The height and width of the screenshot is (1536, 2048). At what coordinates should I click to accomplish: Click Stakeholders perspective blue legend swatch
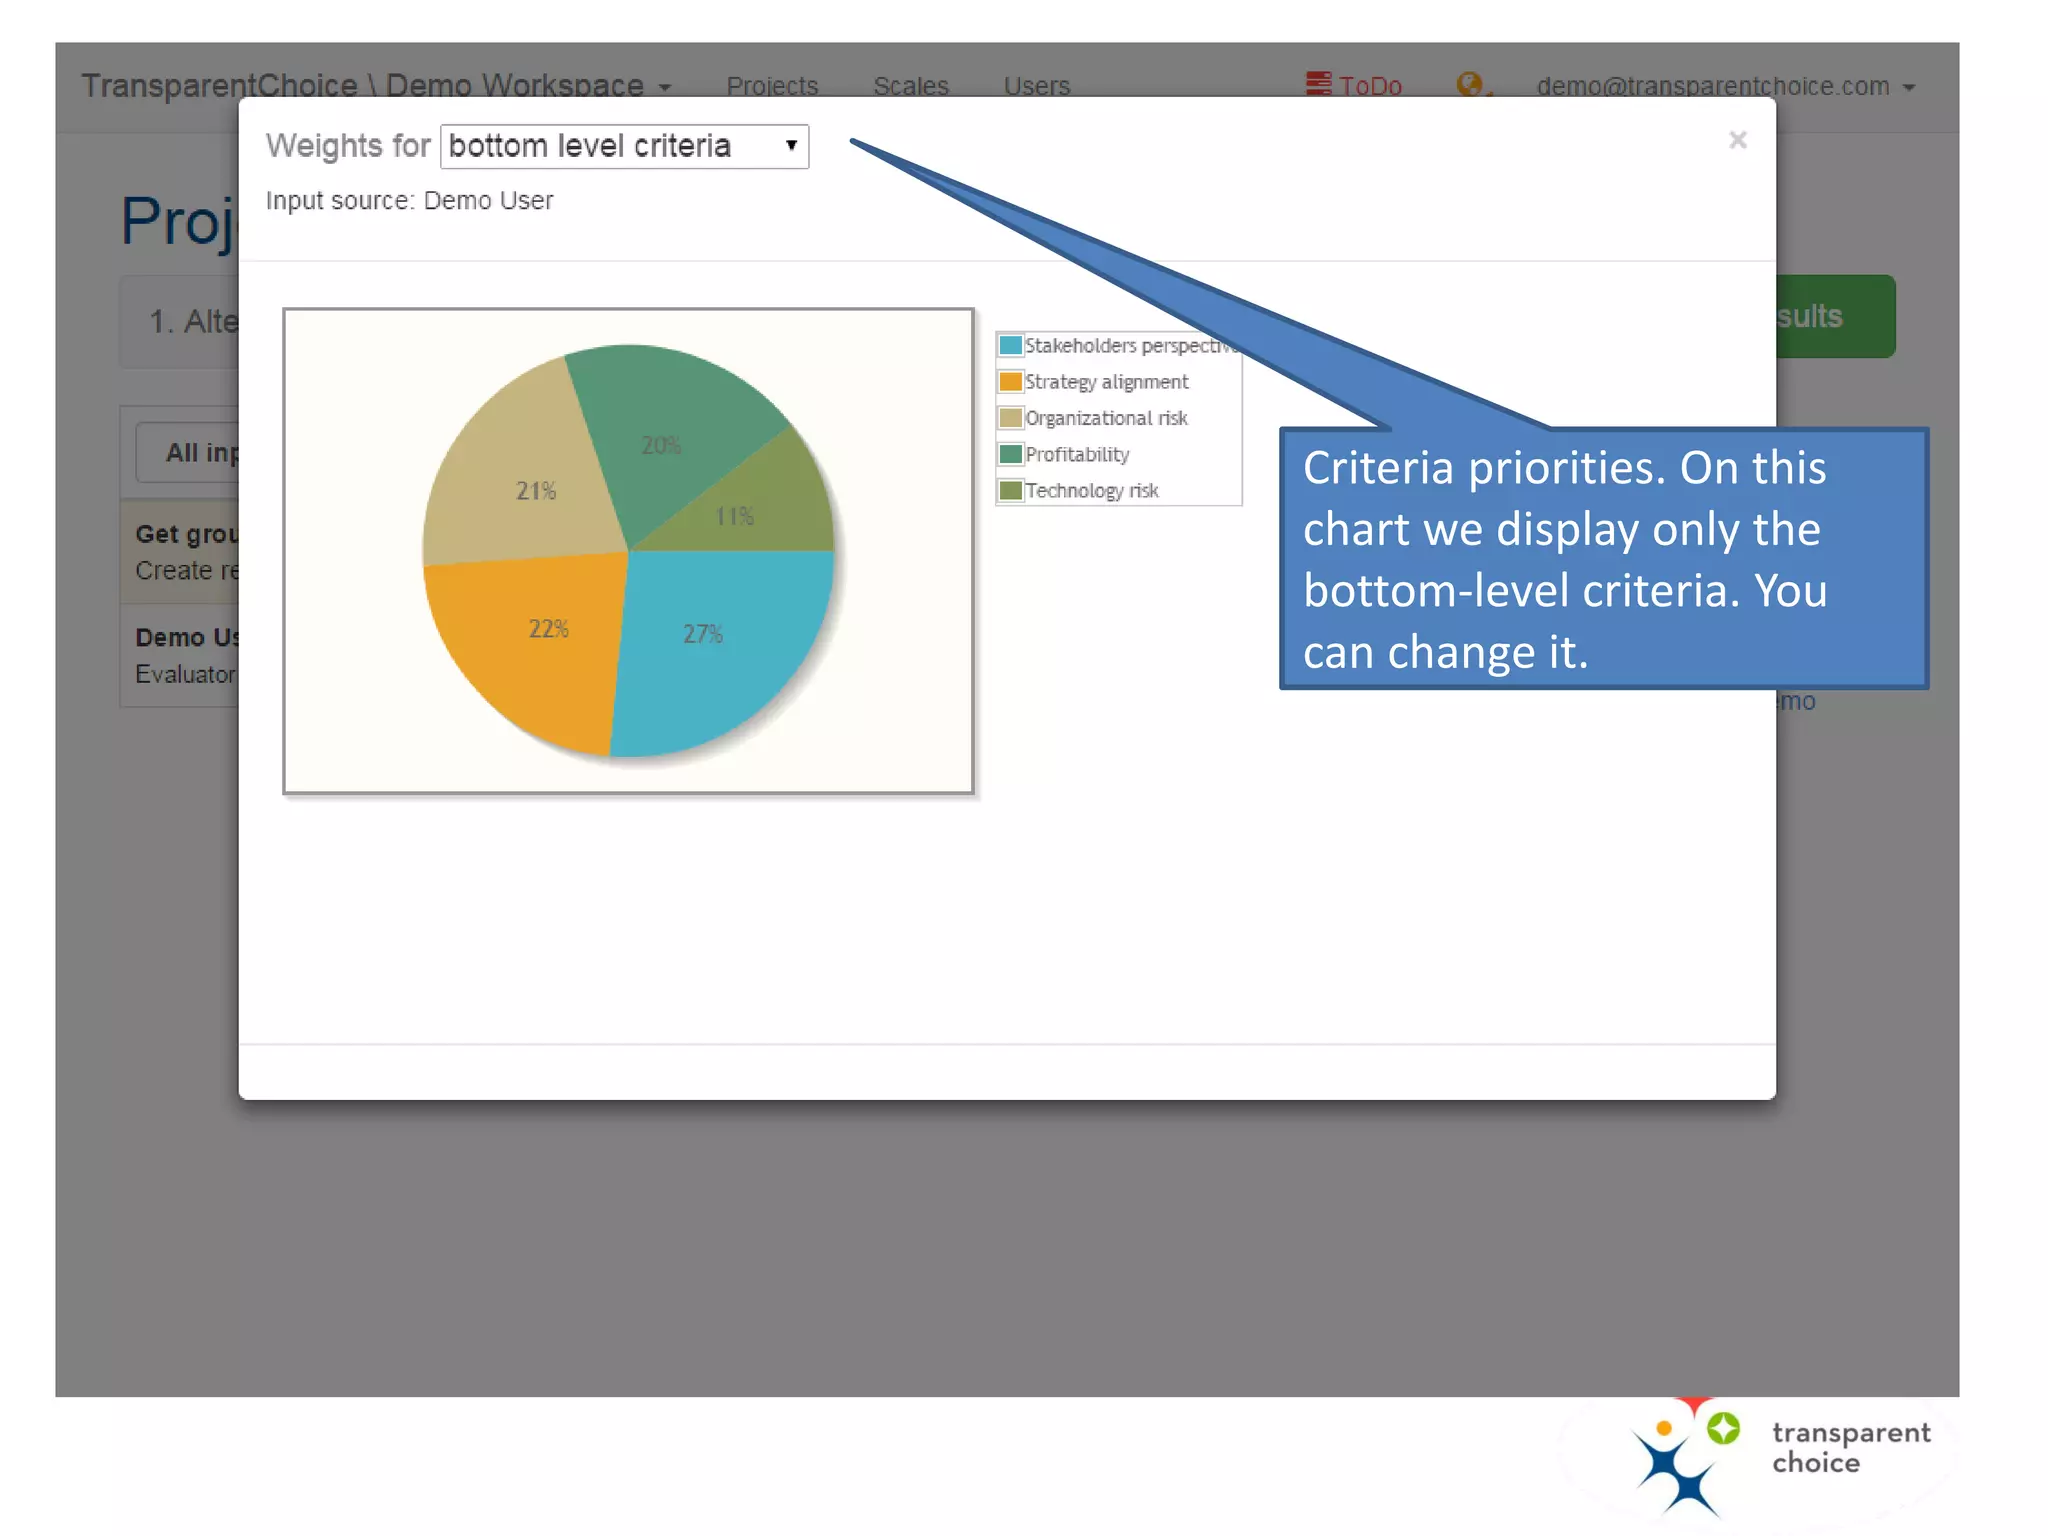click(x=1011, y=345)
